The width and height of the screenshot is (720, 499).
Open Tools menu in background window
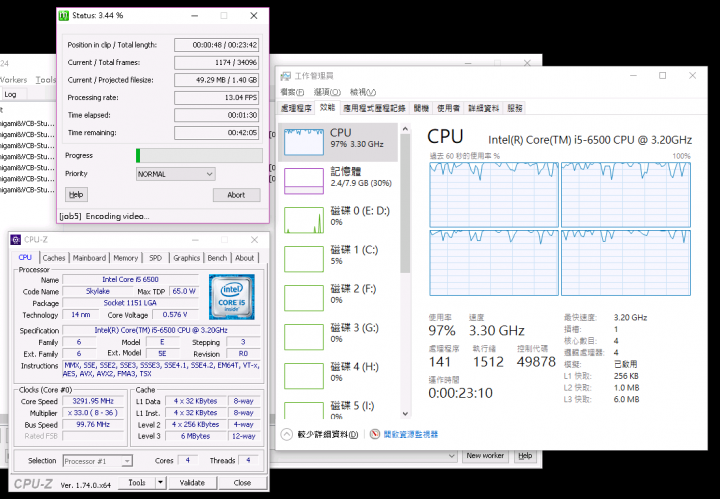[x=46, y=80]
